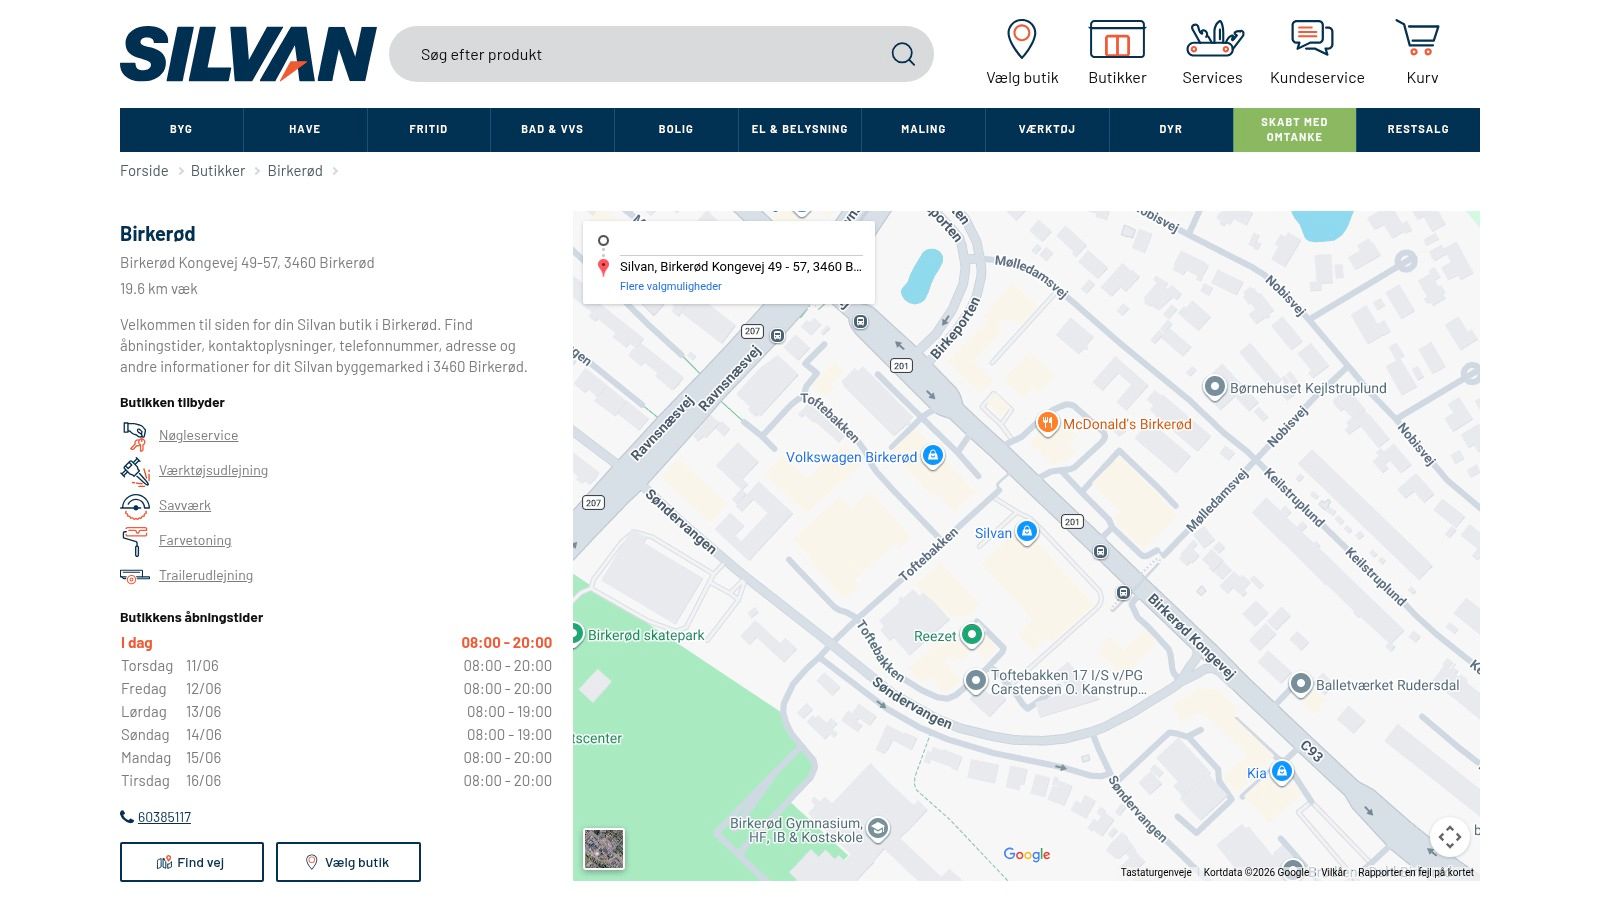1600x900 pixels.
Task: Click the Nøgleservice key icon
Action: [x=135, y=436]
